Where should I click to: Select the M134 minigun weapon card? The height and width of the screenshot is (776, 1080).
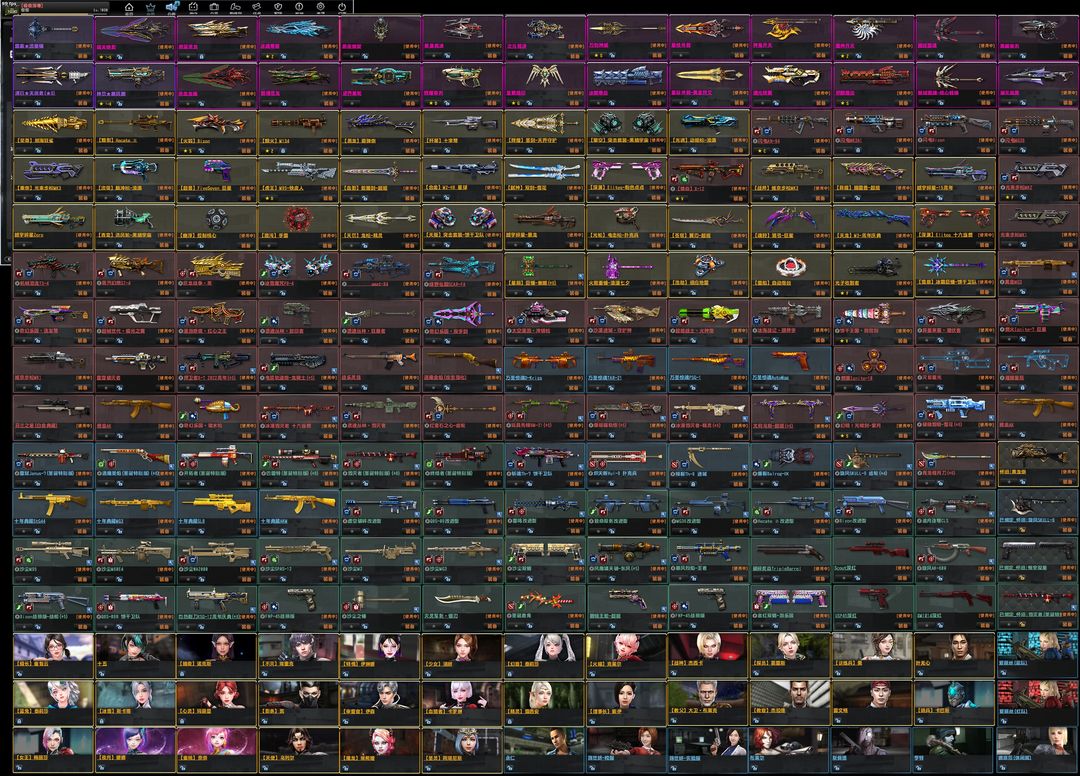coord(299,132)
